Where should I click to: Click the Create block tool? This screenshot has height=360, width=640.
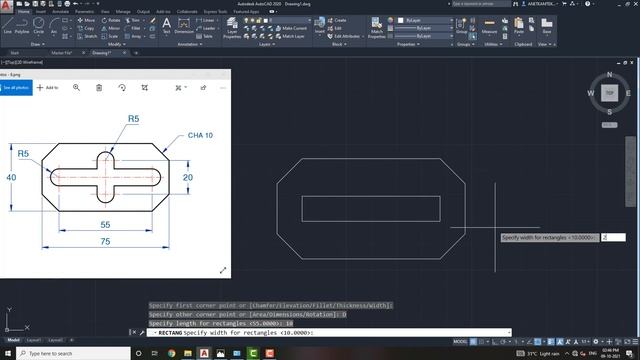click(337, 20)
